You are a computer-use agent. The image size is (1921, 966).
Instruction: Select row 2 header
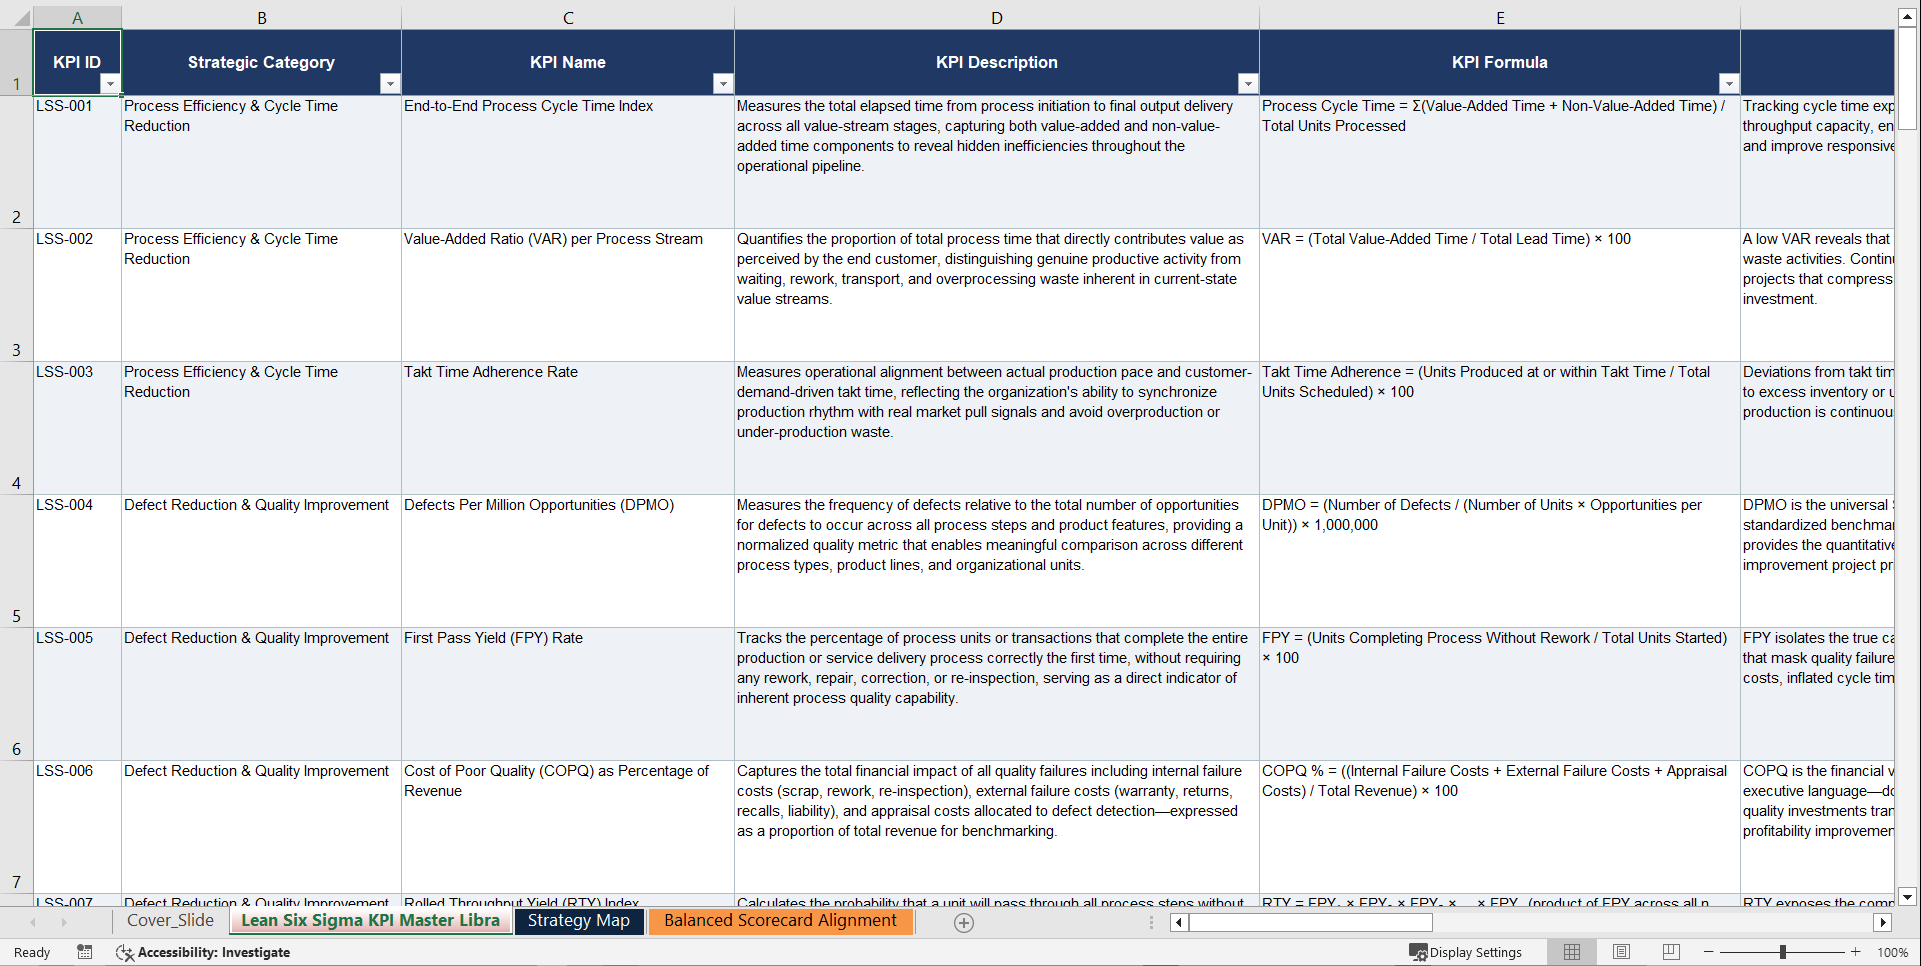[16, 162]
